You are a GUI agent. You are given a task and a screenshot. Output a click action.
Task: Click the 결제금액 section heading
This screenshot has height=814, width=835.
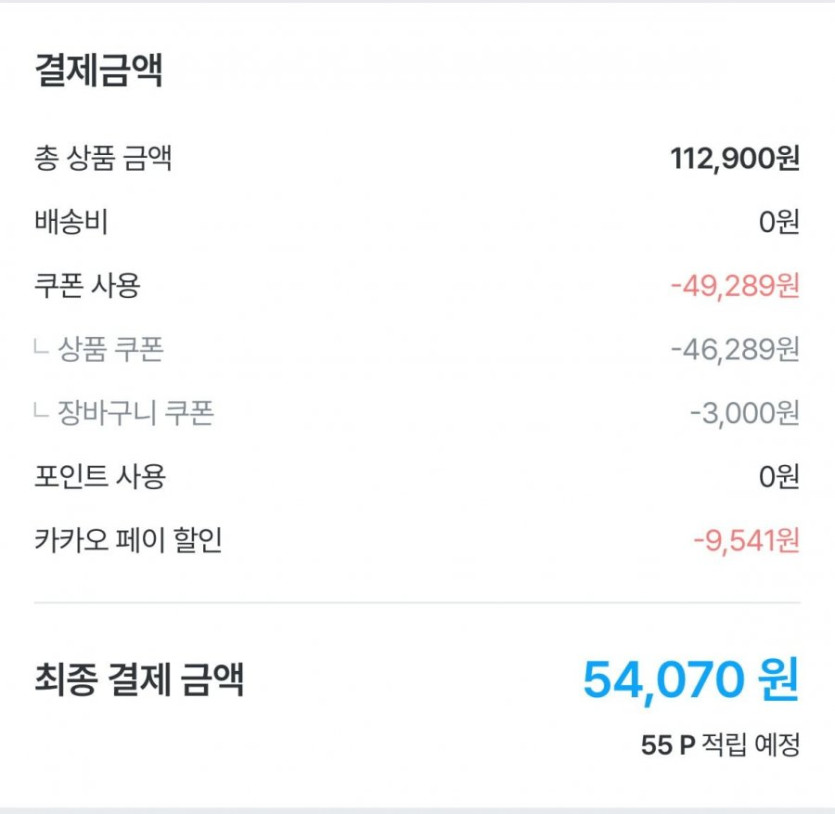(x=99, y=72)
